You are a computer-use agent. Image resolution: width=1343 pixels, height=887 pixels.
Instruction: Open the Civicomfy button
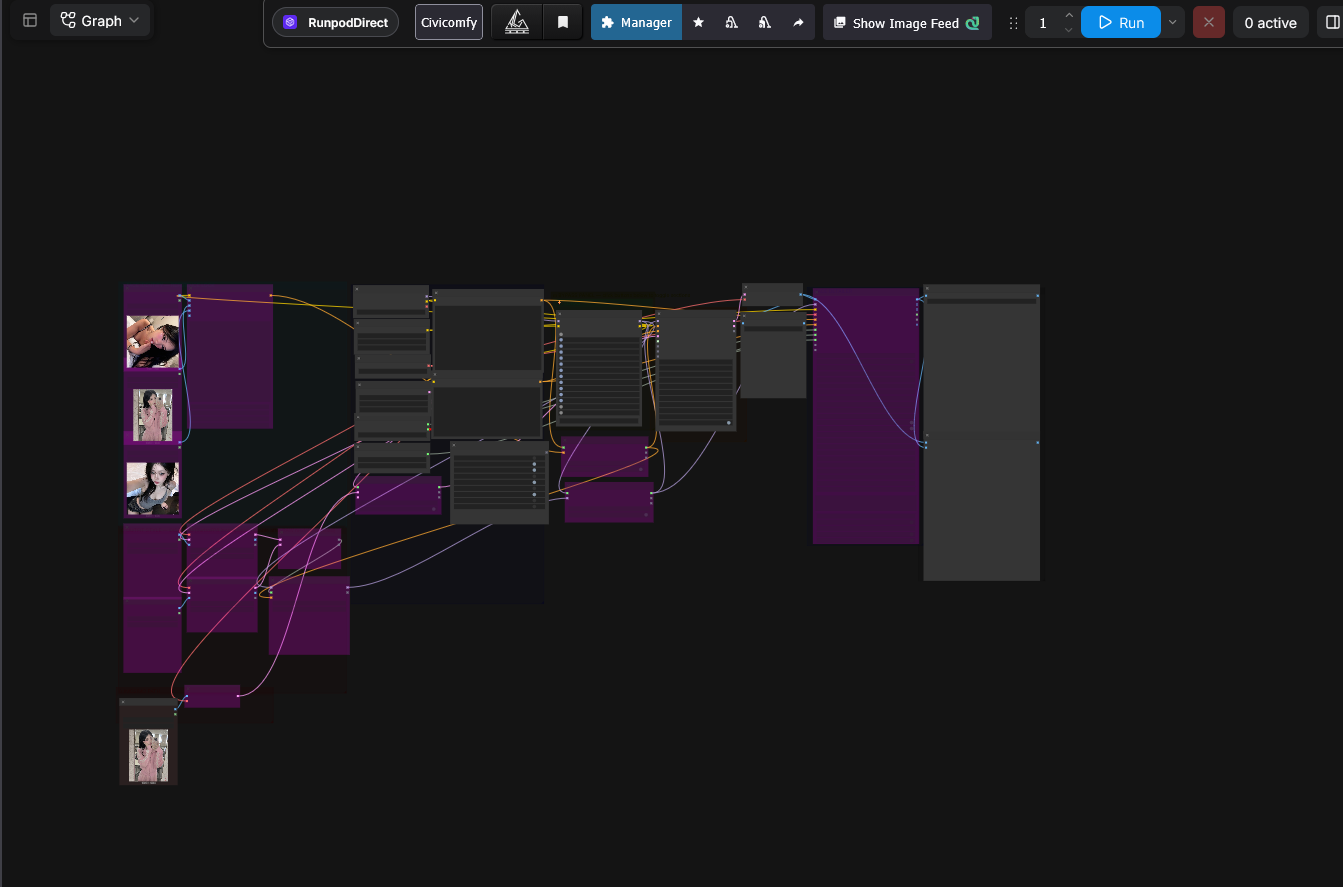(449, 22)
